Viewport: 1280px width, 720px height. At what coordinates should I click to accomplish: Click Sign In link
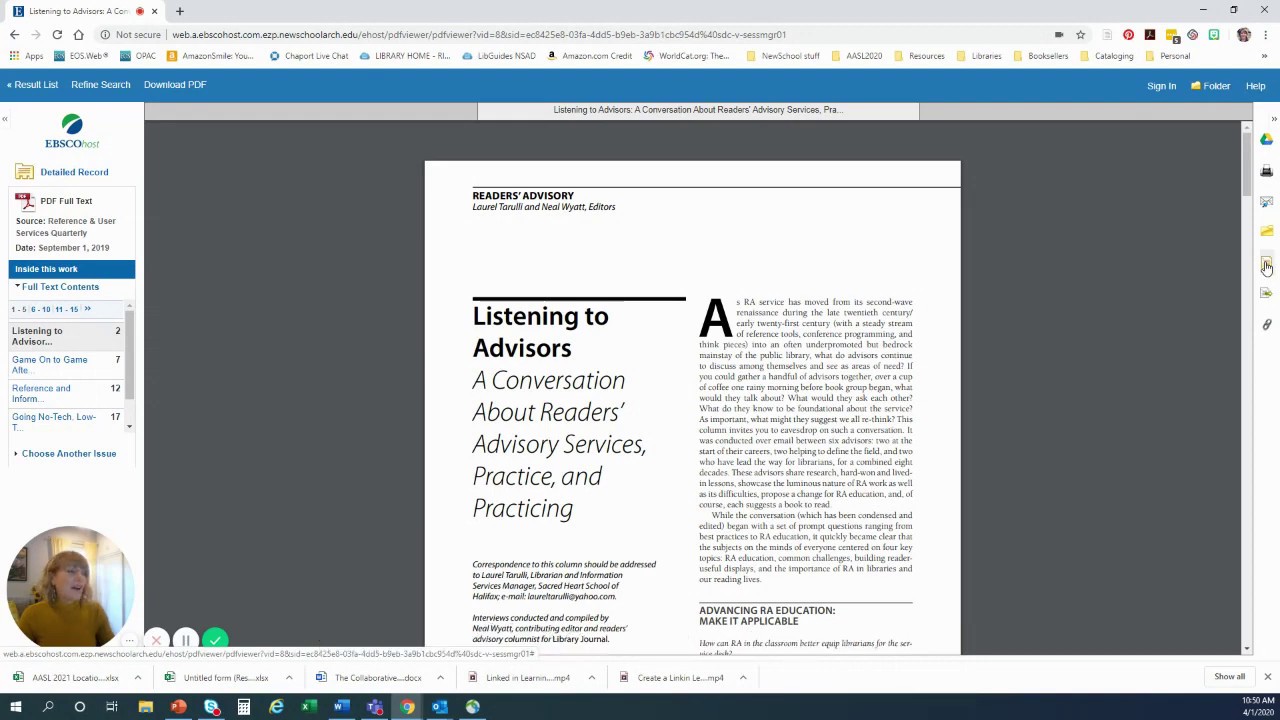point(1161,86)
